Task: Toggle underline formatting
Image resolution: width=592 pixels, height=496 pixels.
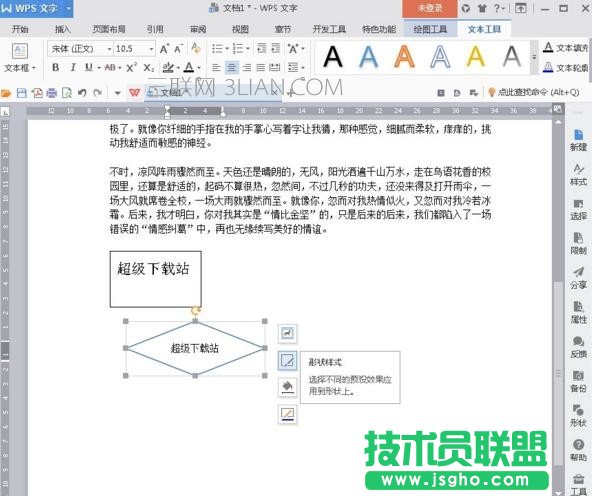Action: (88, 68)
